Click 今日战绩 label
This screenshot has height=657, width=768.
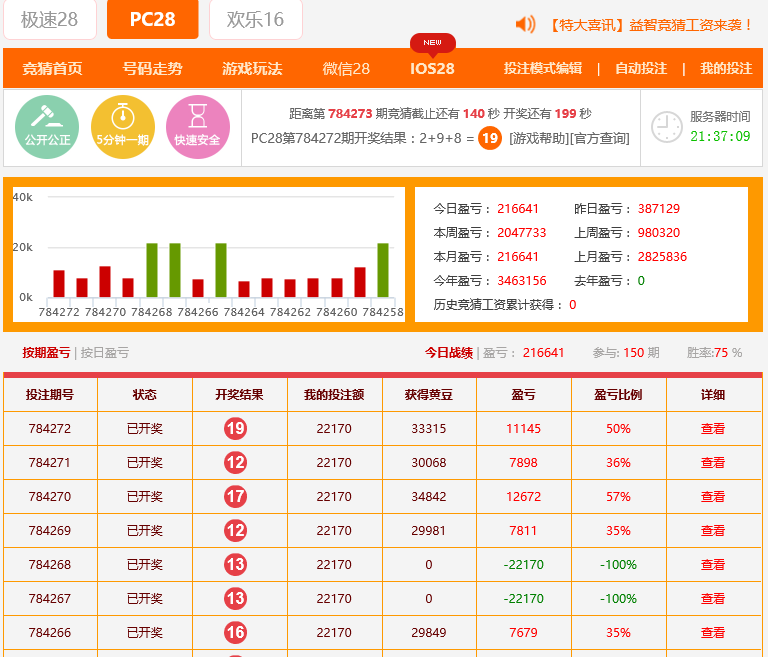(449, 353)
